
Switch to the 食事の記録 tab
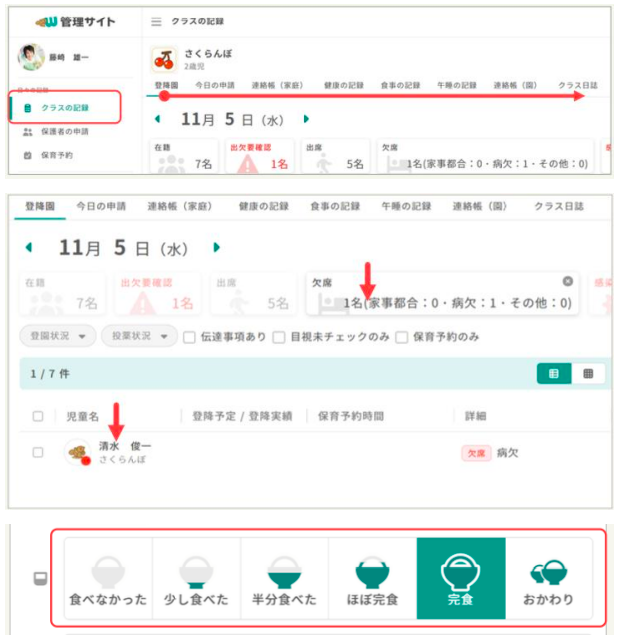pyautogui.click(x=335, y=206)
